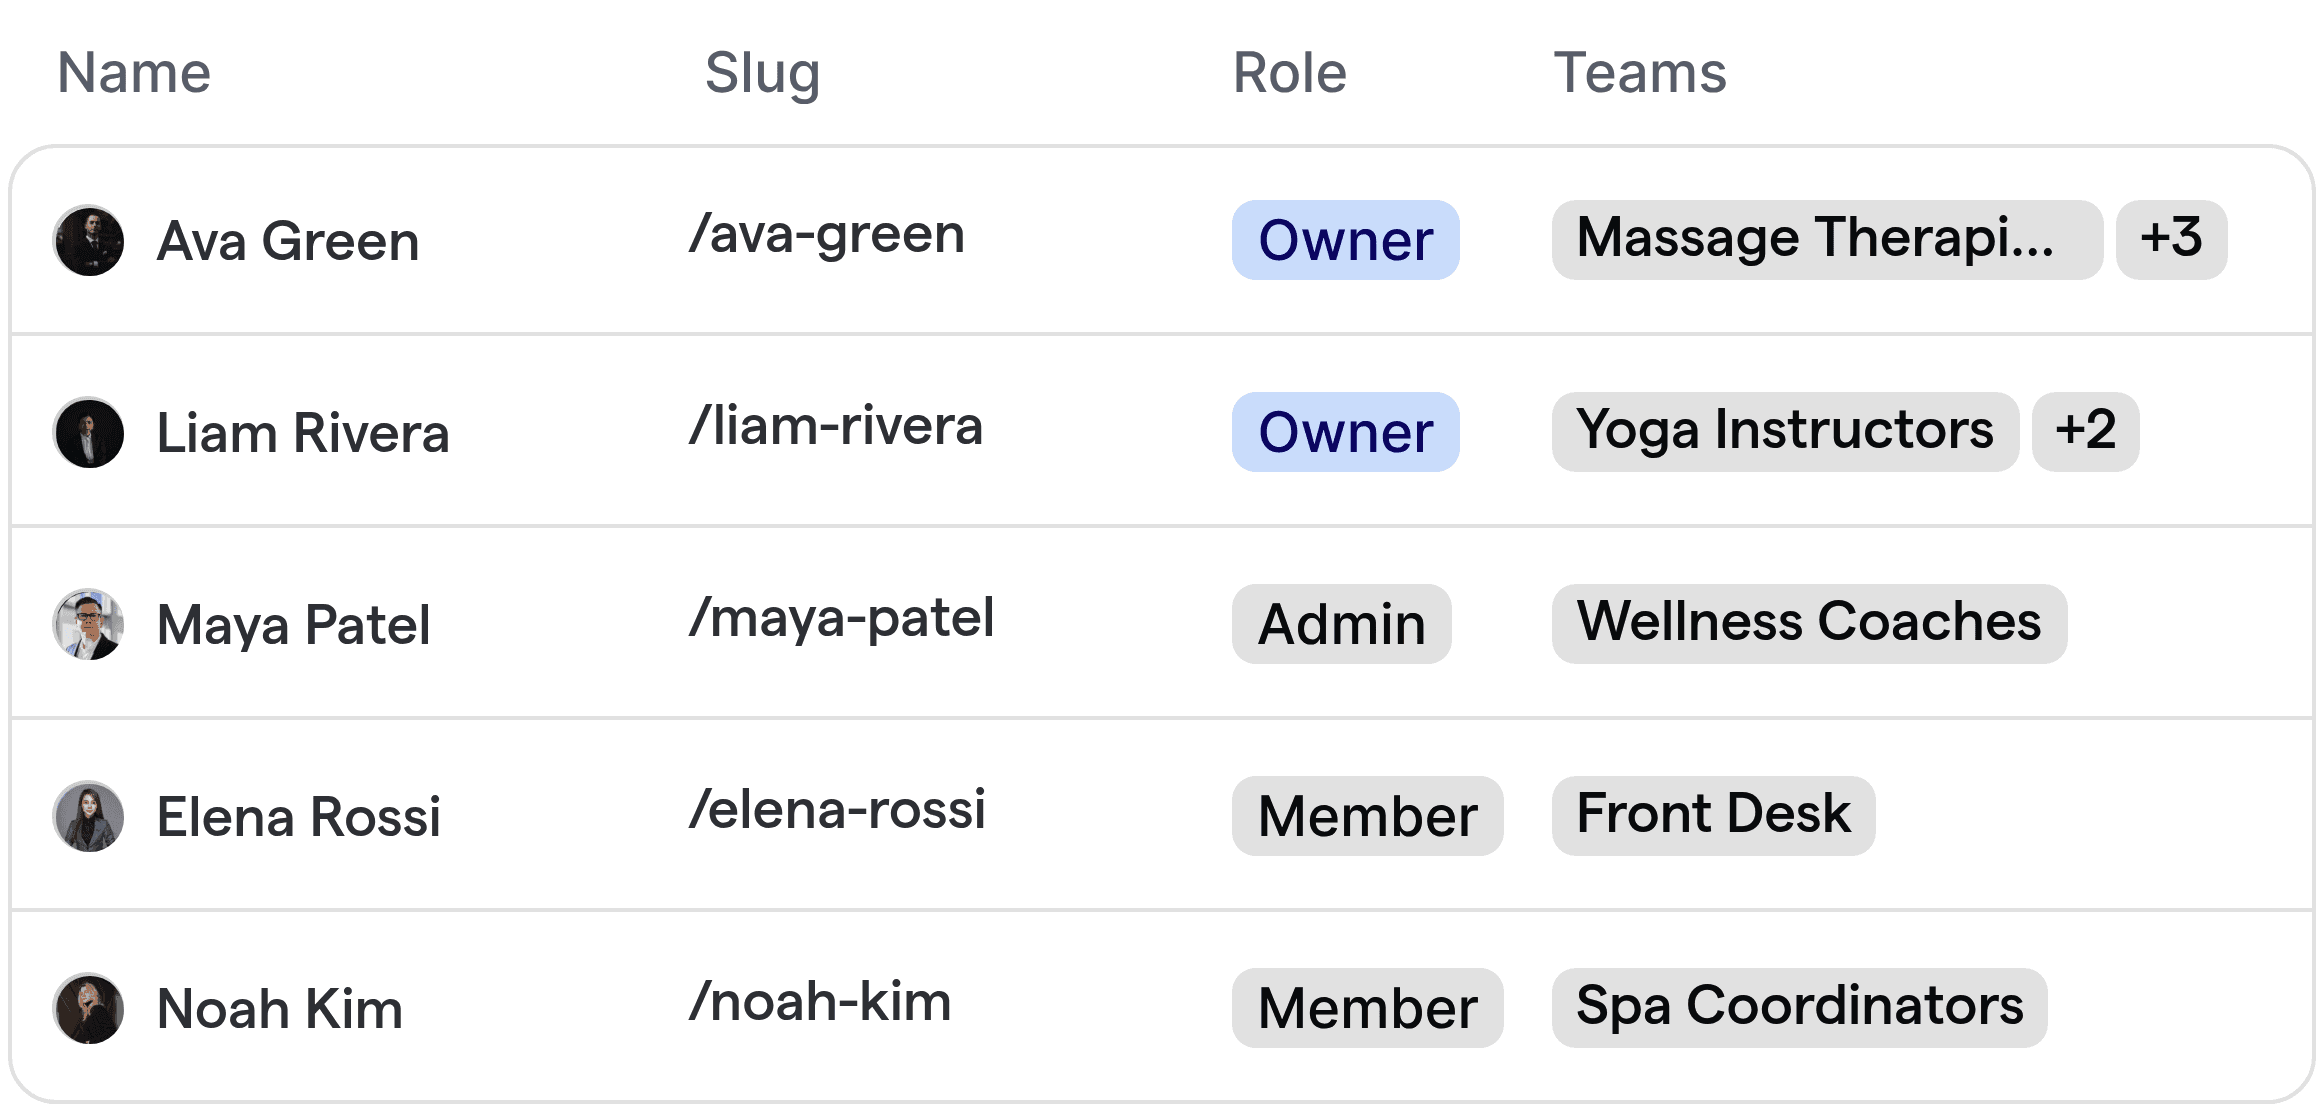The width and height of the screenshot is (2324, 1112).
Task: Expand the +2 teams for Liam Rivera
Action: click(2086, 431)
